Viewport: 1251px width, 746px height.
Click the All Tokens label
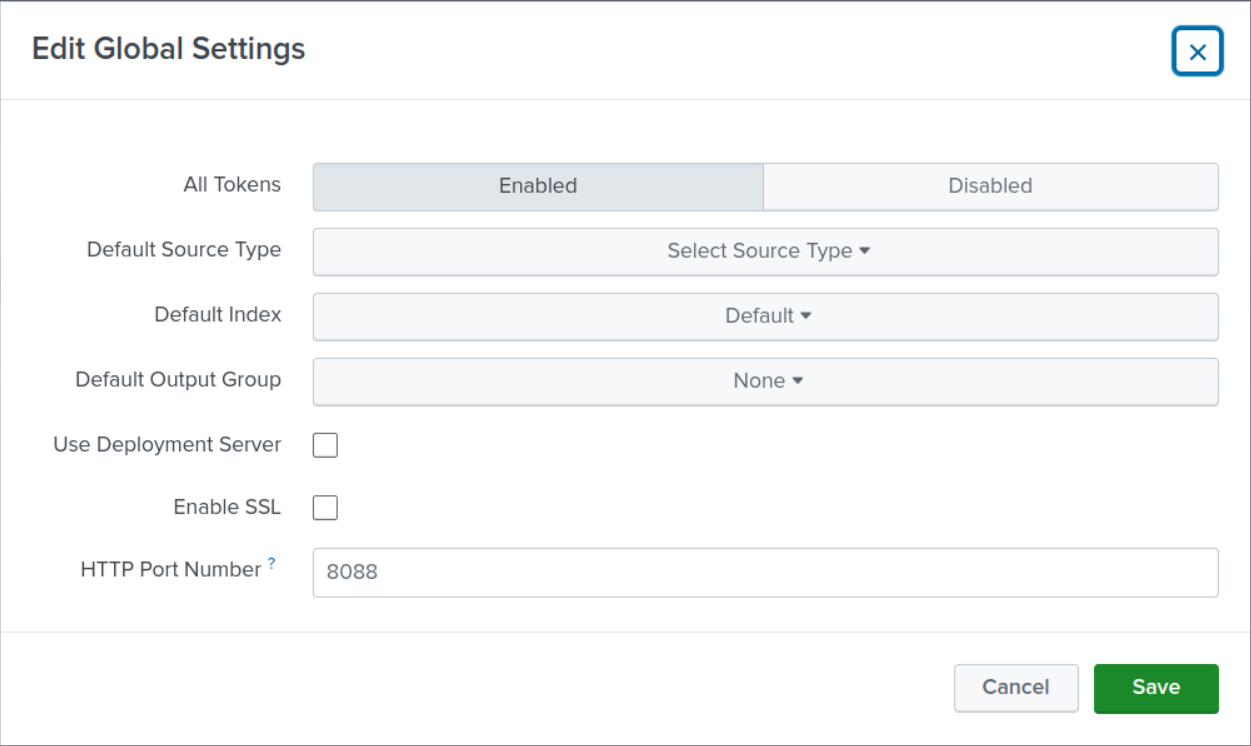(x=232, y=185)
